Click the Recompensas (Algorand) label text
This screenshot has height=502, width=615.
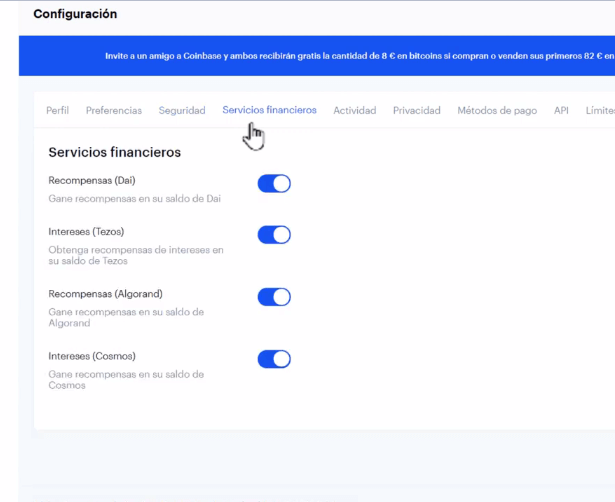[x=105, y=294]
